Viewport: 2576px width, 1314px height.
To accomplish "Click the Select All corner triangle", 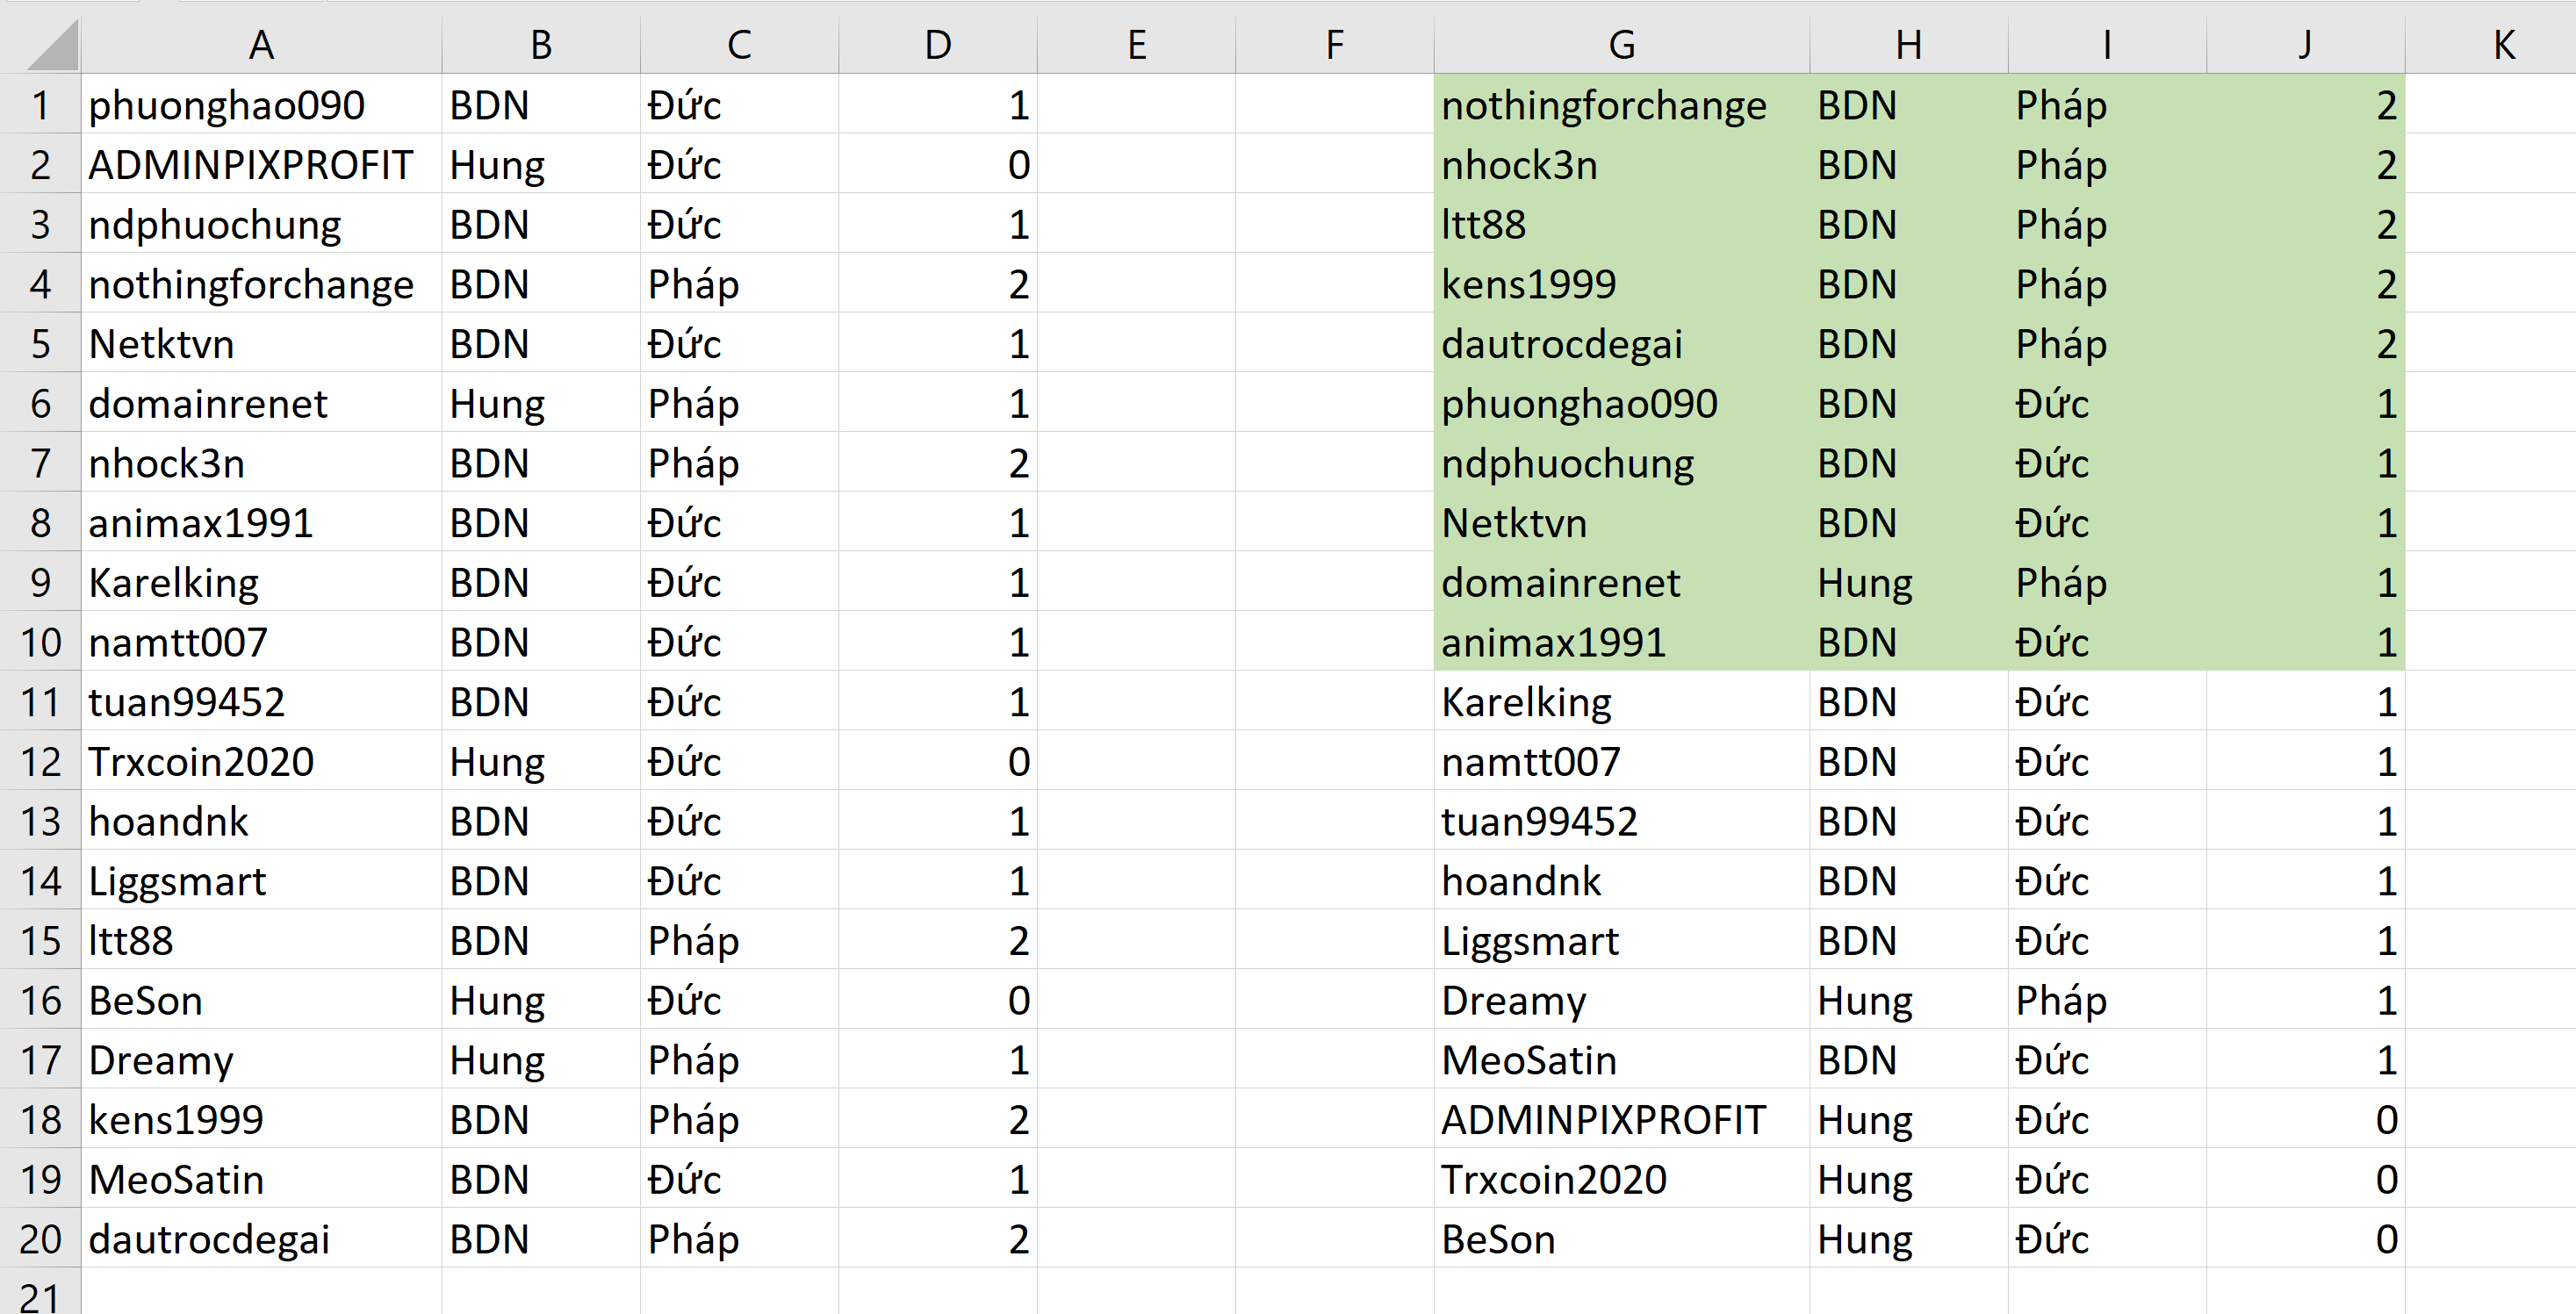I will pos(52,46).
